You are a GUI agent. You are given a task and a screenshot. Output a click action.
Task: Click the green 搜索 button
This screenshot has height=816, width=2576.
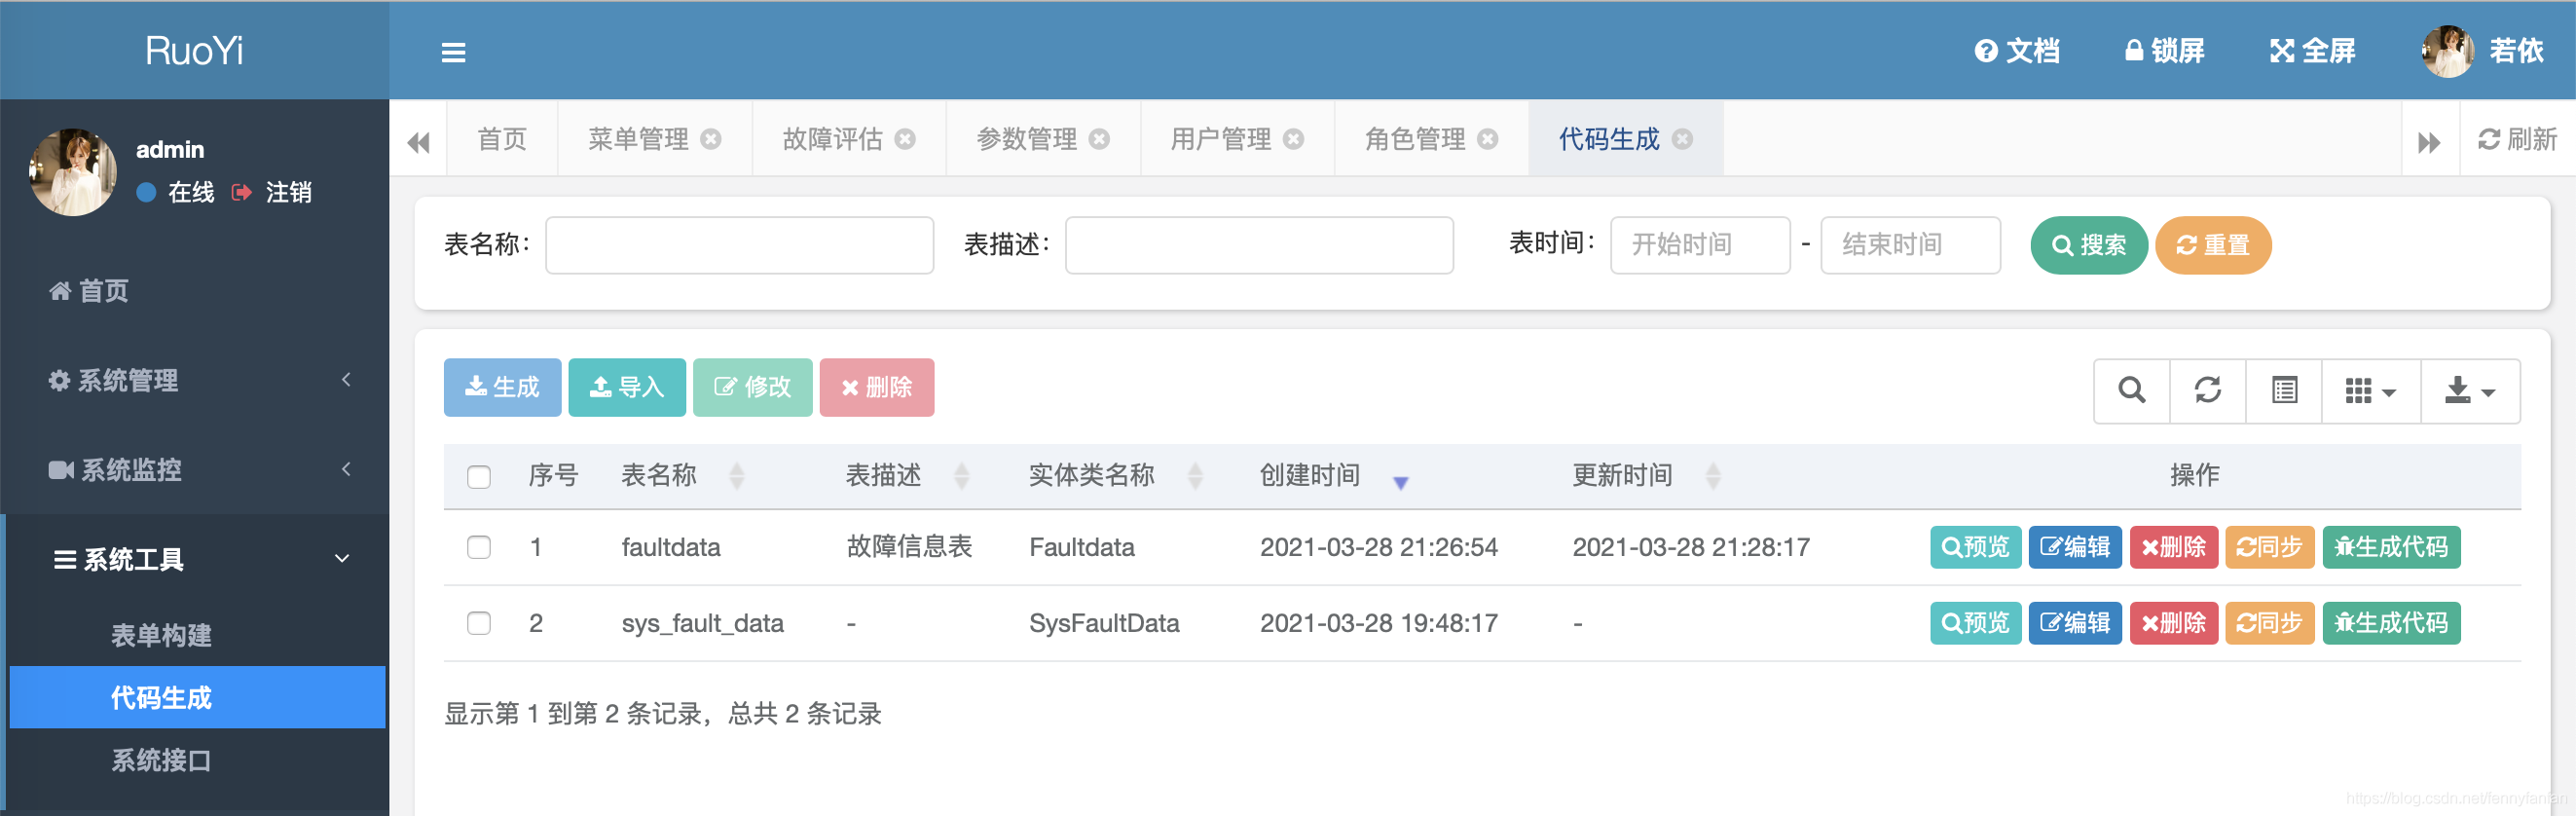(x=2089, y=245)
